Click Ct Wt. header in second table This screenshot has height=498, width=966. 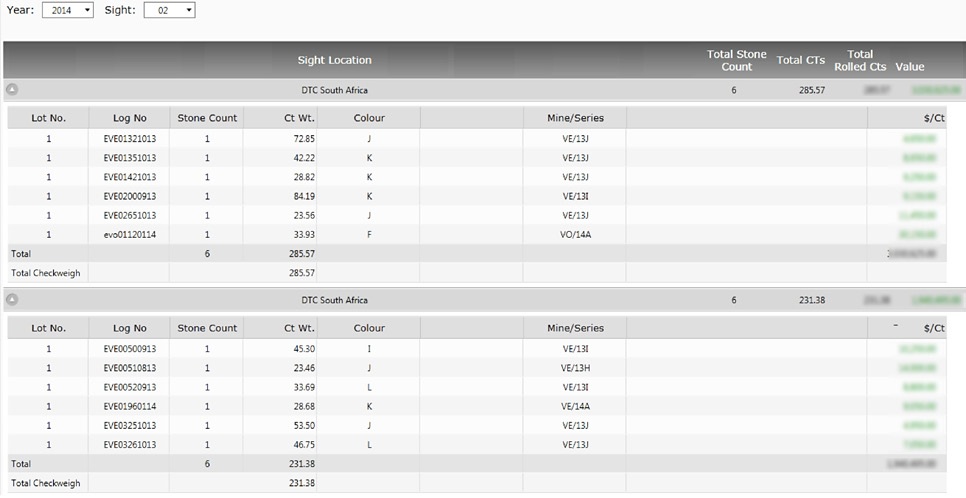click(299, 328)
